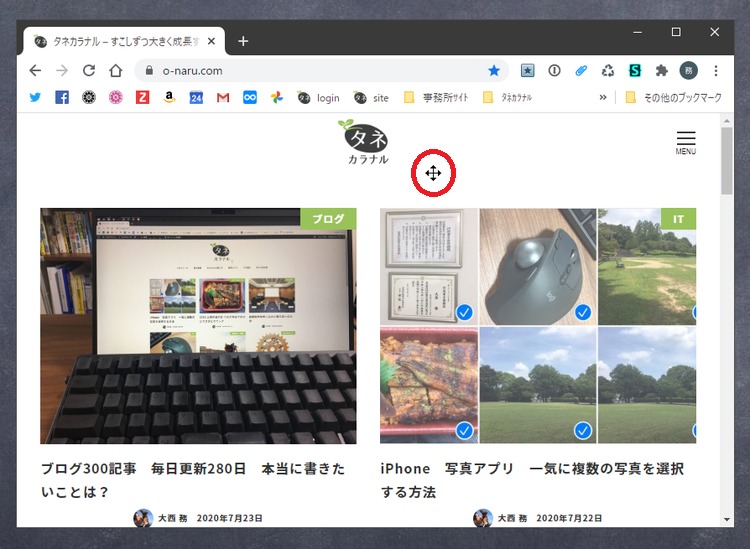The width and height of the screenshot is (750, 549).
Task: Open the circled 1 password extension
Action: pyautogui.click(x=554, y=71)
